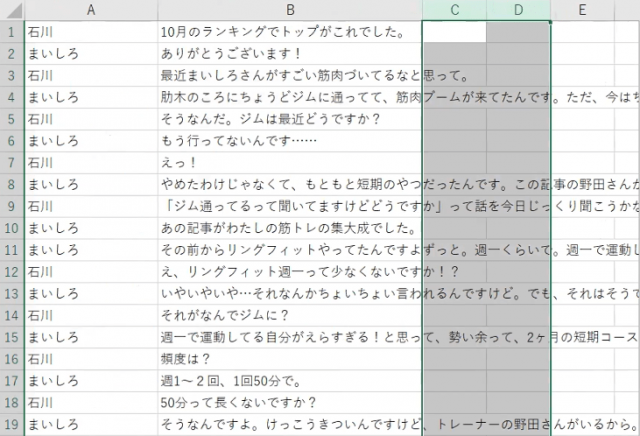Select the white active cell C1

point(454,32)
